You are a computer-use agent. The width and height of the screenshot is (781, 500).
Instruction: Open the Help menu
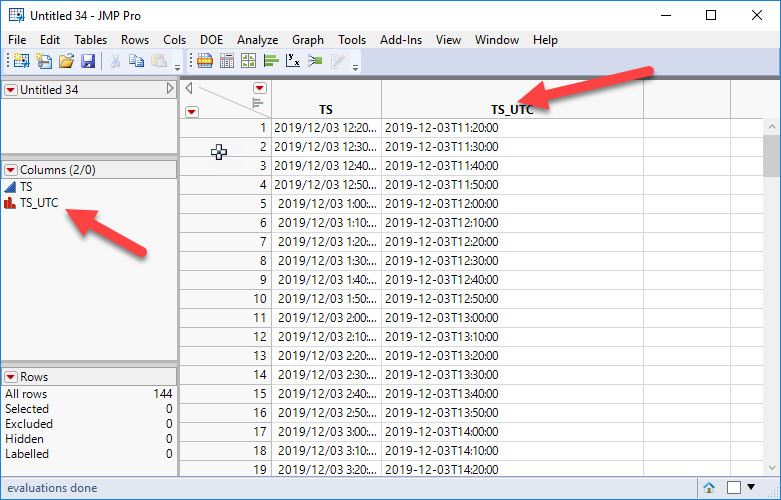pos(545,40)
